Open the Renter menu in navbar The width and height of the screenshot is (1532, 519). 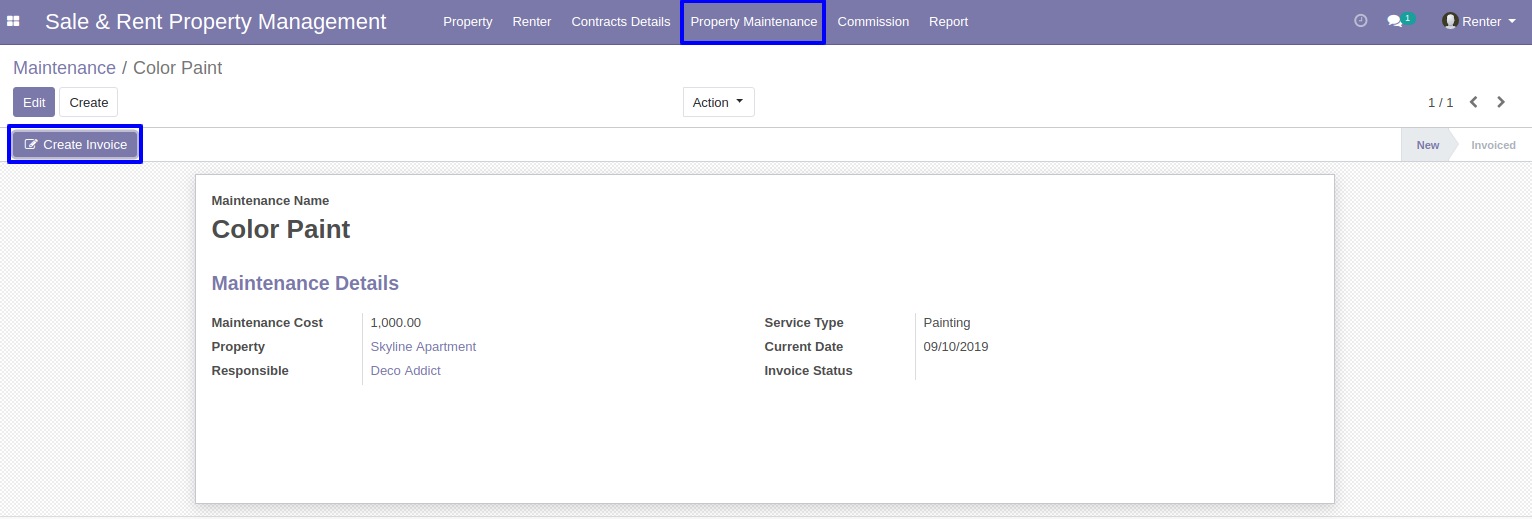[532, 22]
